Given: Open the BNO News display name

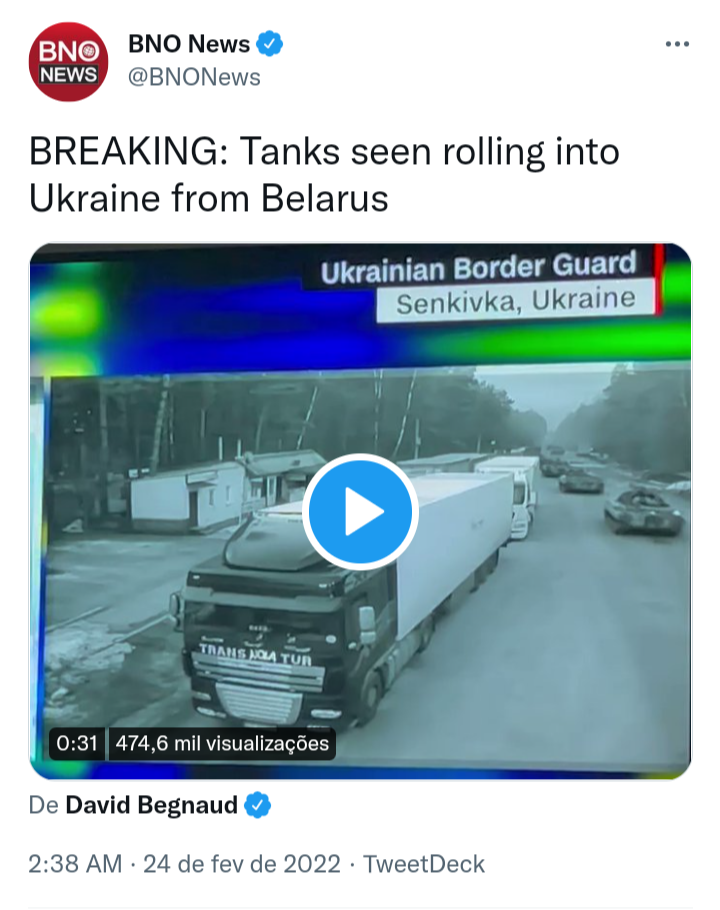Looking at the screenshot, I should click(x=189, y=44).
